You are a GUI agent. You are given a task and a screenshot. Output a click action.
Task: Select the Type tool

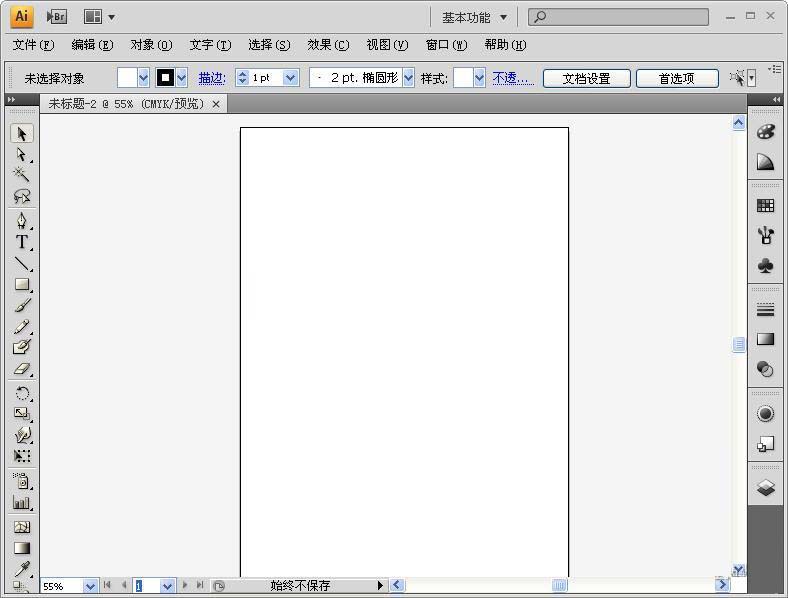tap(21, 242)
